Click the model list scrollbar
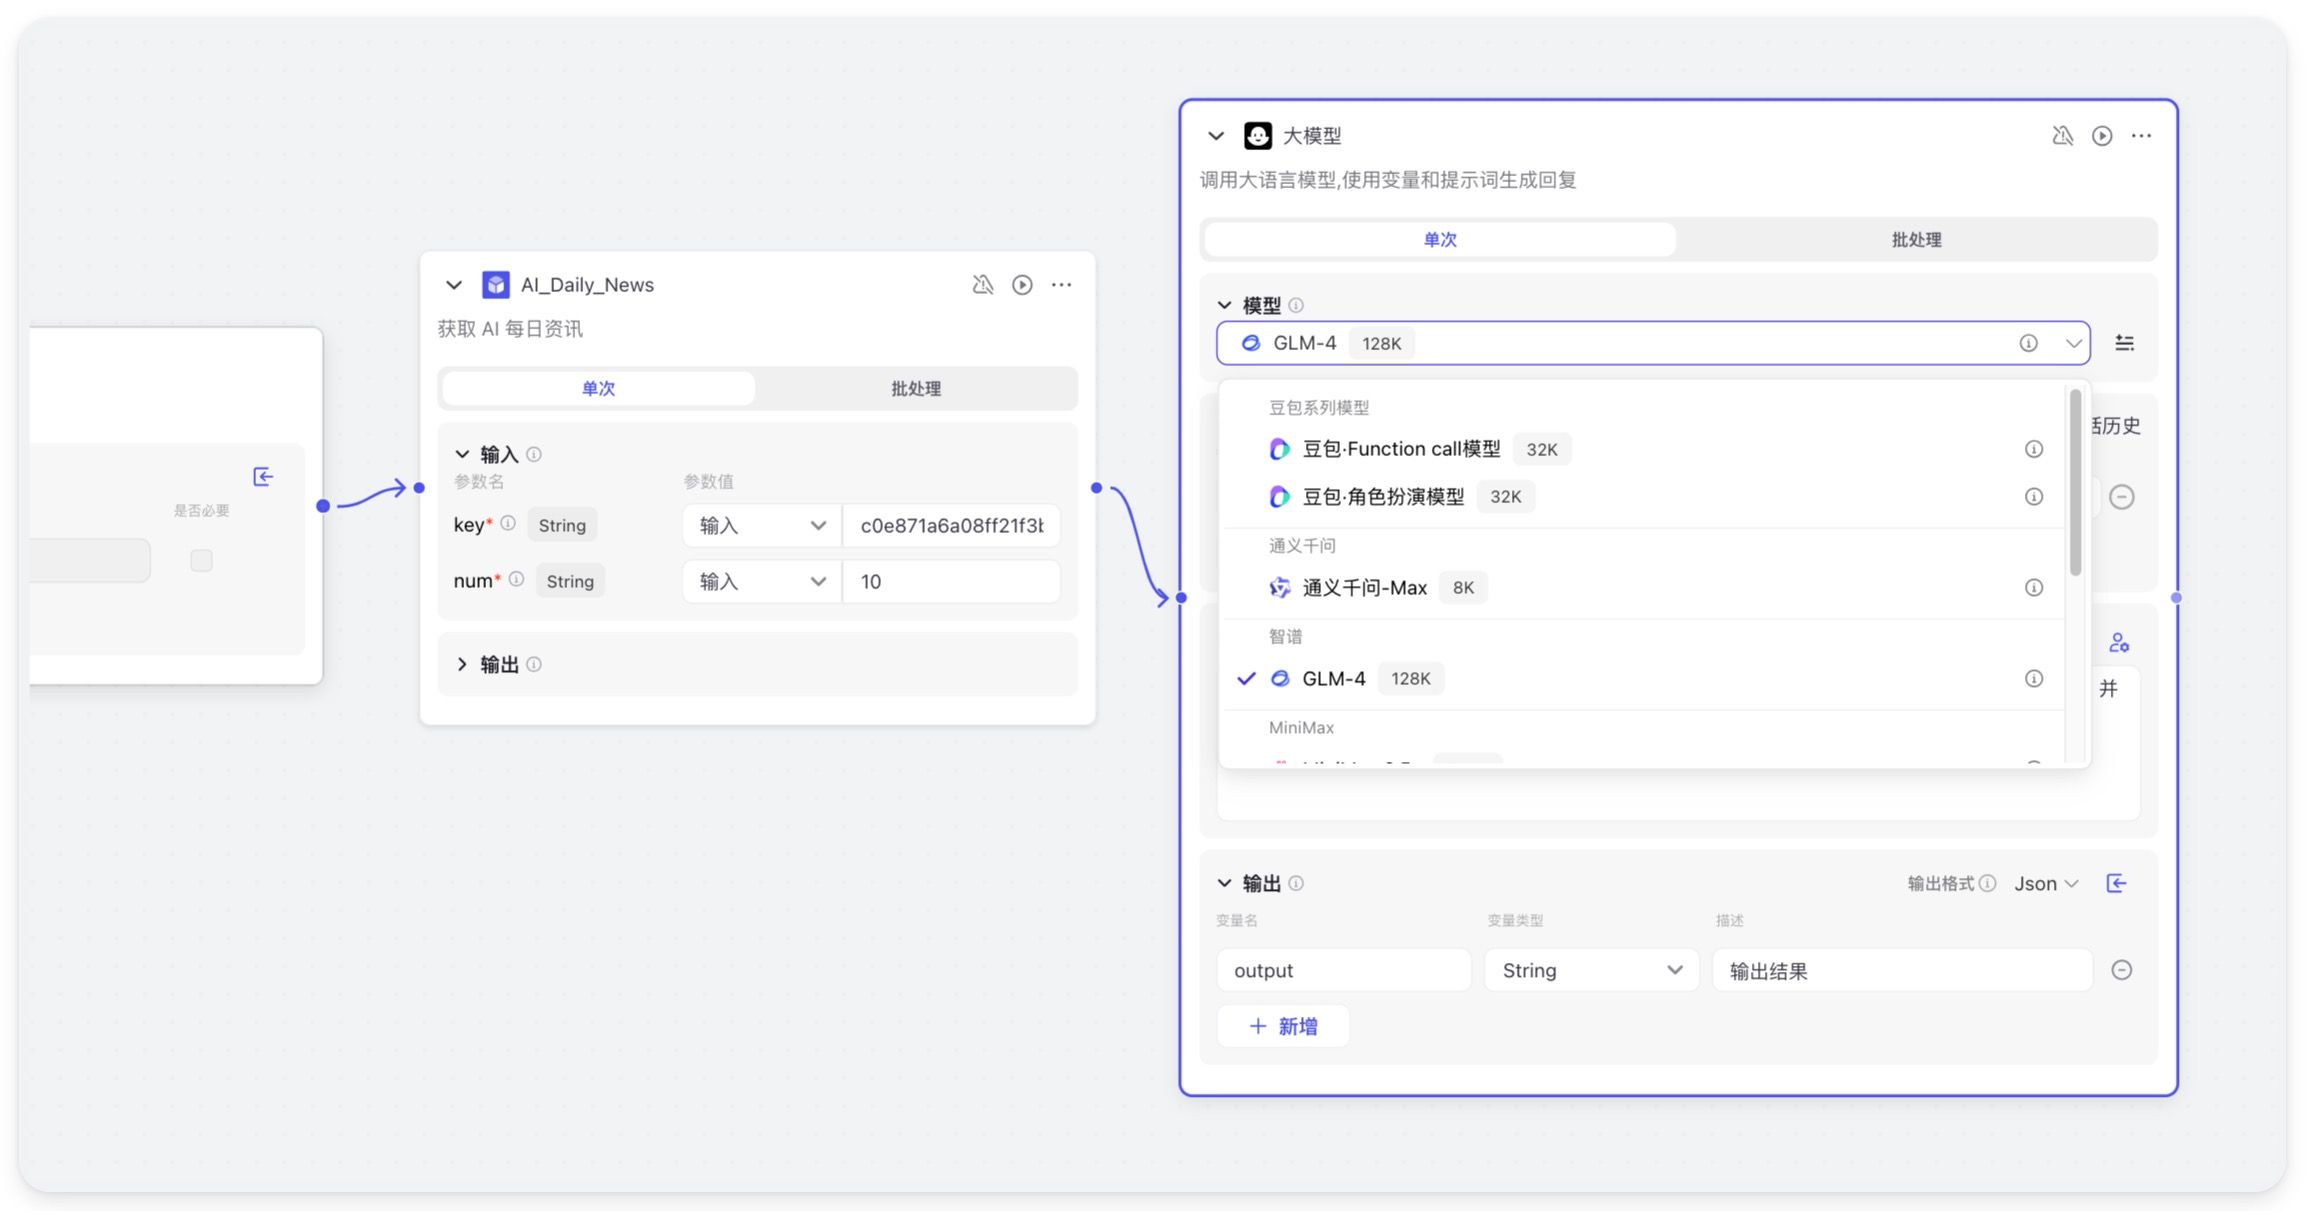The width and height of the screenshot is (2307, 1211). point(2075,480)
